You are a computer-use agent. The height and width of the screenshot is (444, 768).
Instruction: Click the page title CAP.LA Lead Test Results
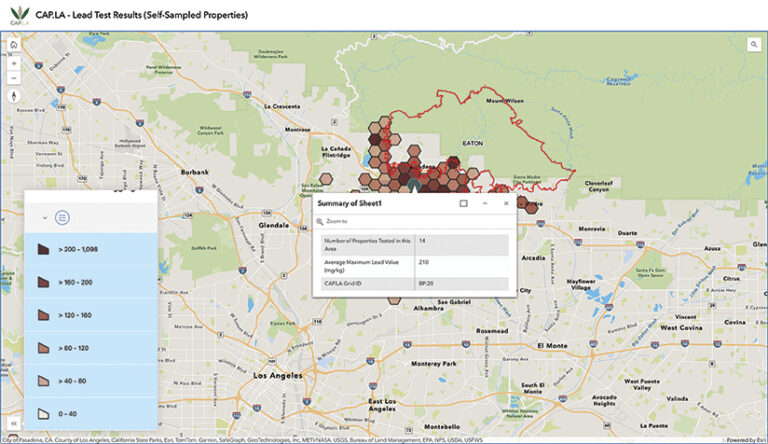(x=142, y=15)
